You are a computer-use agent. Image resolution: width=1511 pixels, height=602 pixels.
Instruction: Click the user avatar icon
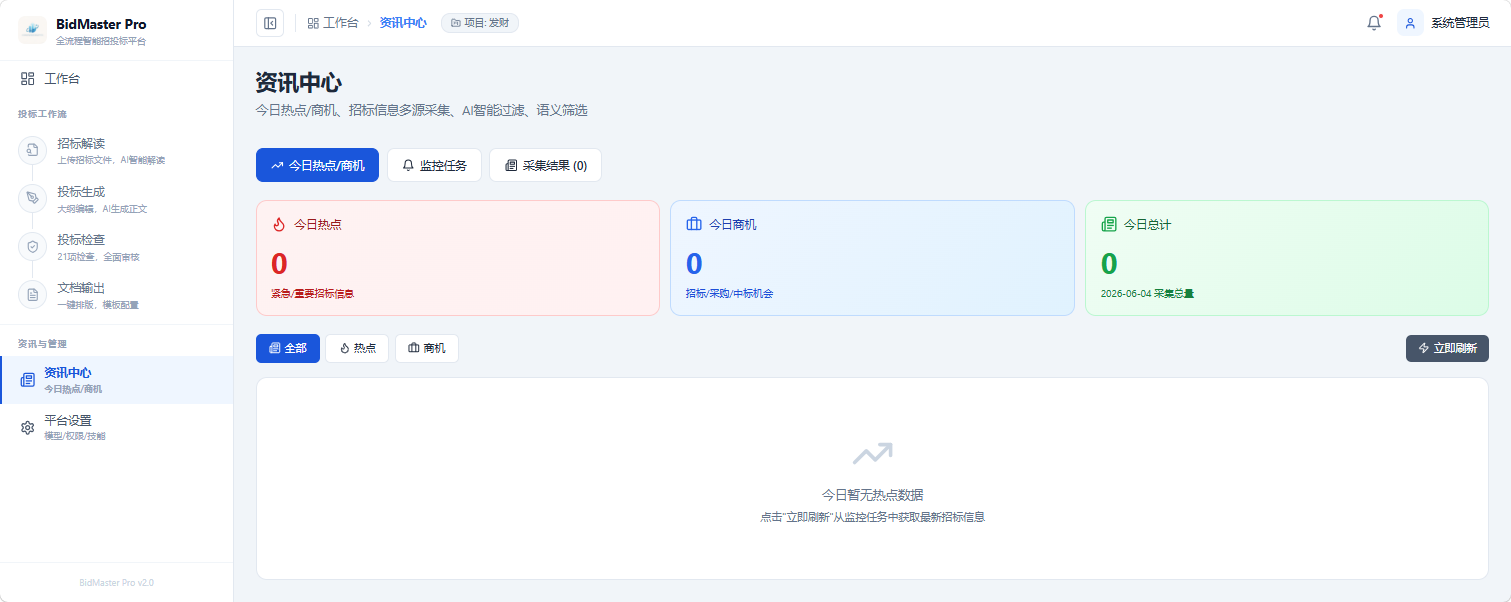pyautogui.click(x=1410, y=23)
